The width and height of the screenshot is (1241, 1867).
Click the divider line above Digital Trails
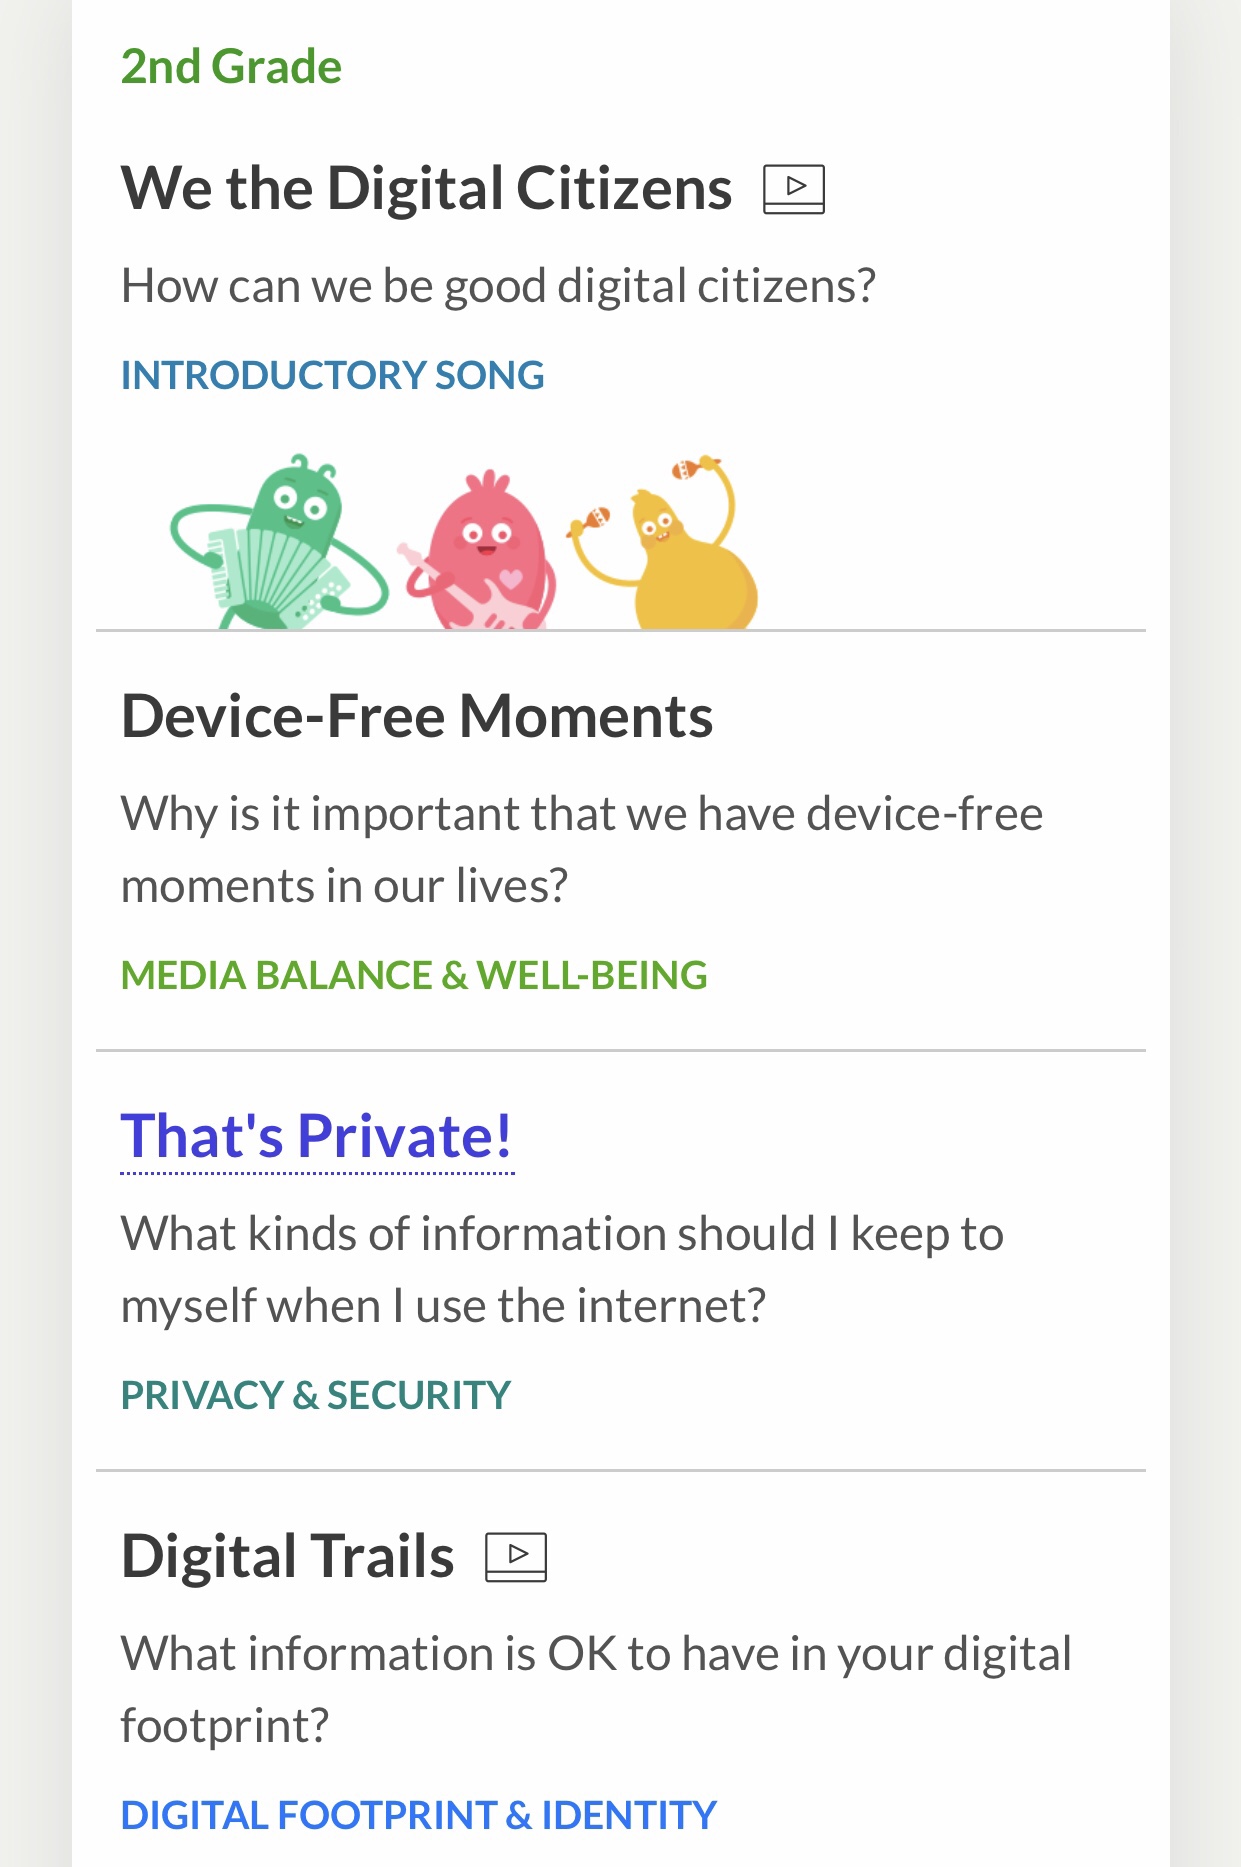[620, 1471]
